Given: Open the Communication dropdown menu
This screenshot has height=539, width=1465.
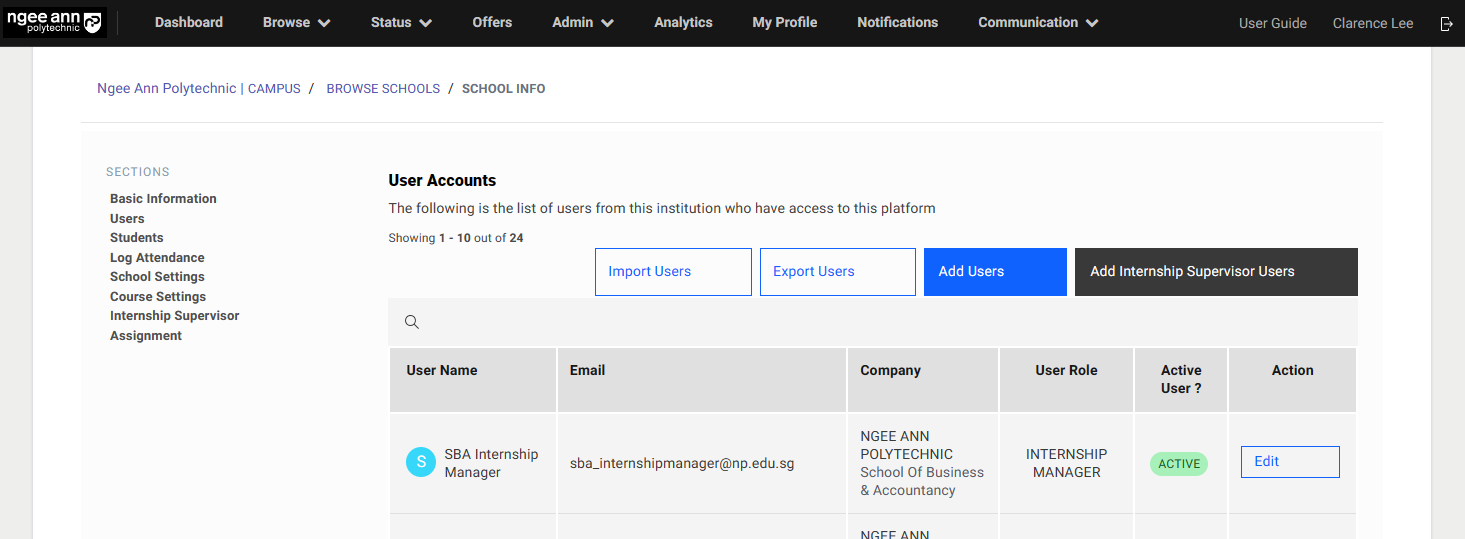Looking at the screenshot, I should coord(1038,23).
